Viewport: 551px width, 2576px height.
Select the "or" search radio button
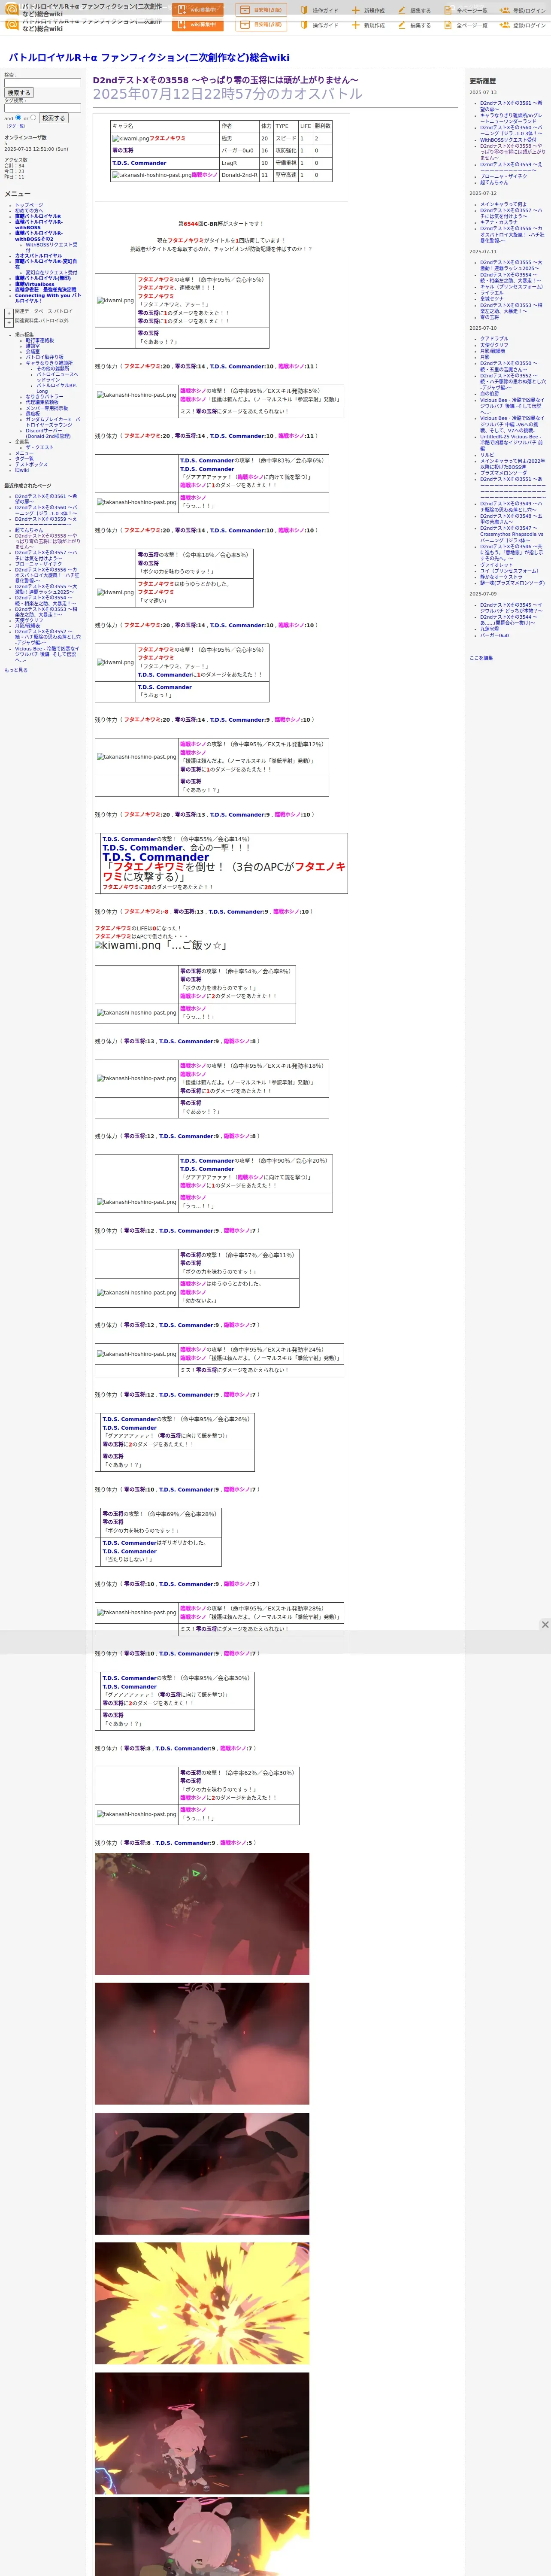click(33, 118)
